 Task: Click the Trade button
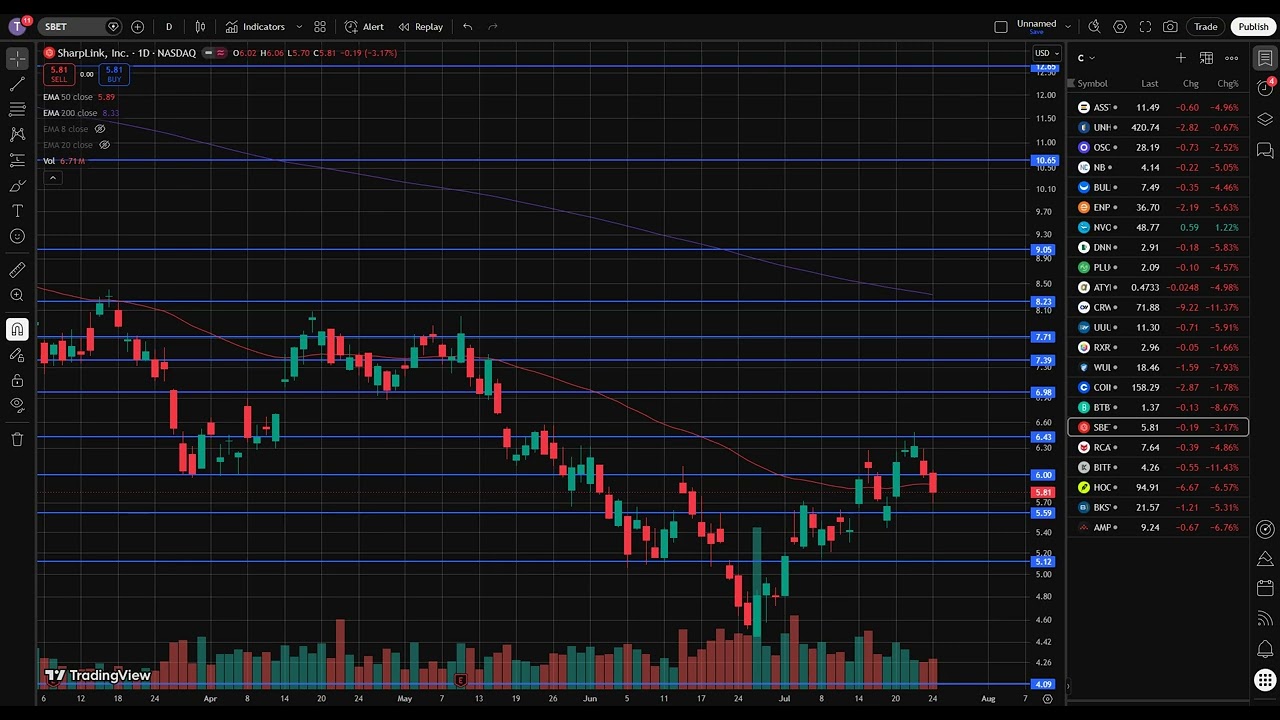click(1206, 27)
